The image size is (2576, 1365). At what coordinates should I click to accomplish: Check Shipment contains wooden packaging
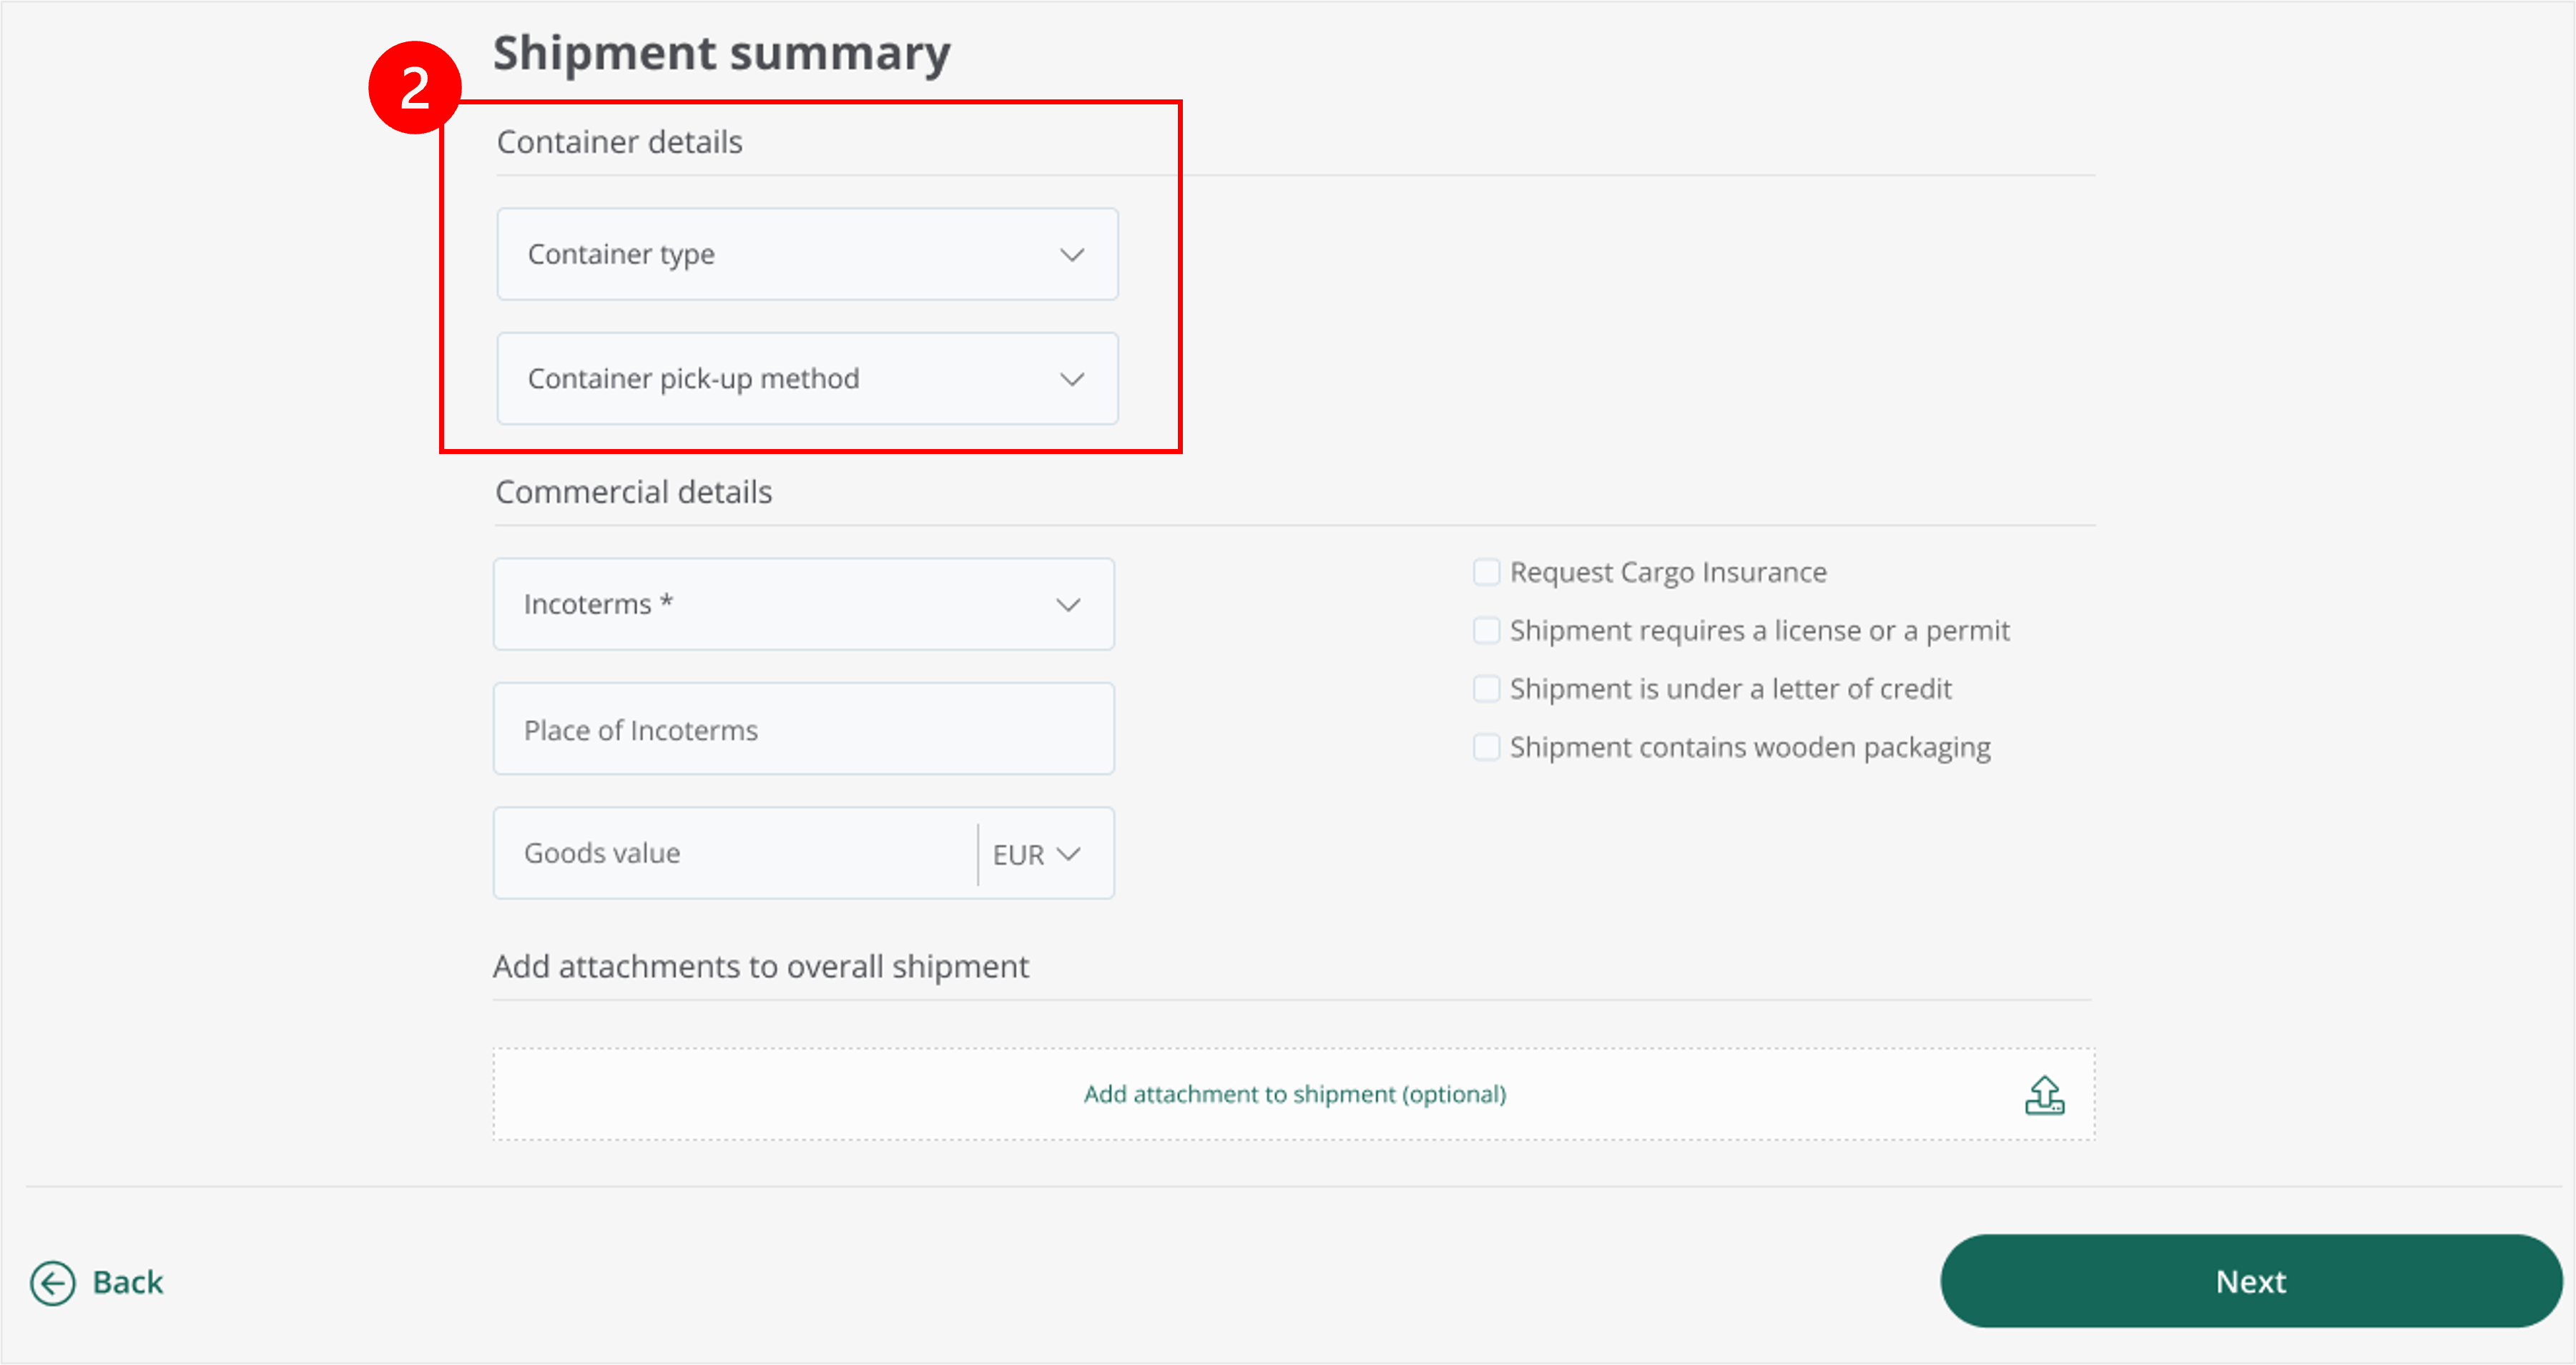pyautogui.click(x=1486, y=747)
